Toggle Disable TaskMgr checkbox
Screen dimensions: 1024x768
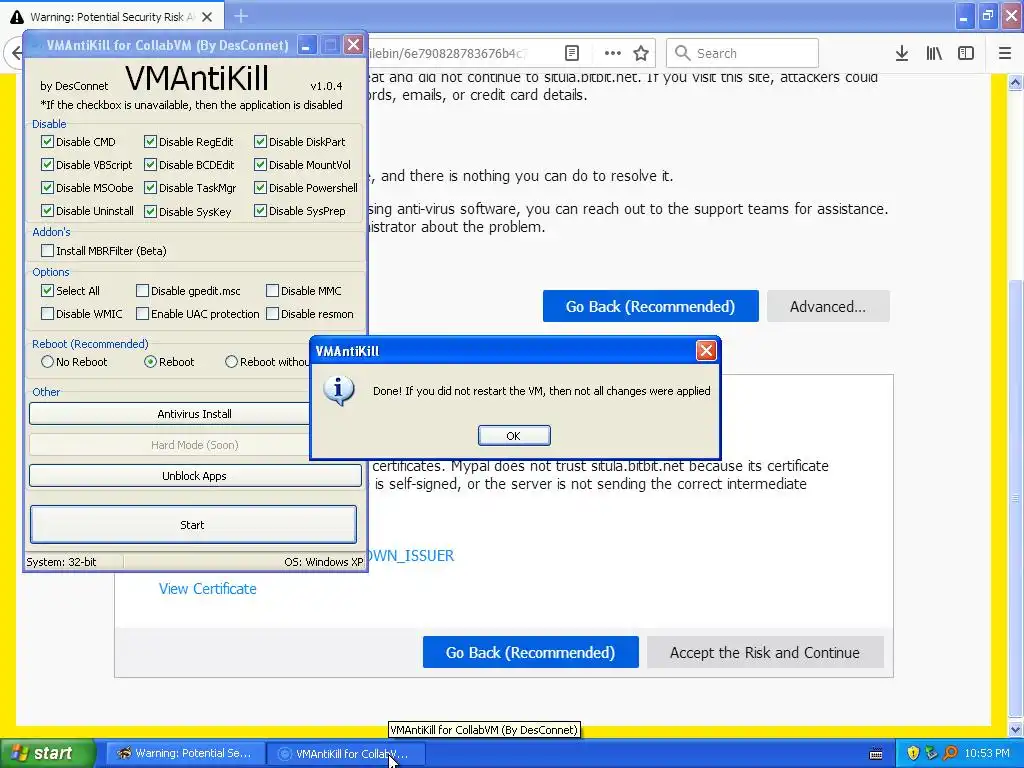150,187
